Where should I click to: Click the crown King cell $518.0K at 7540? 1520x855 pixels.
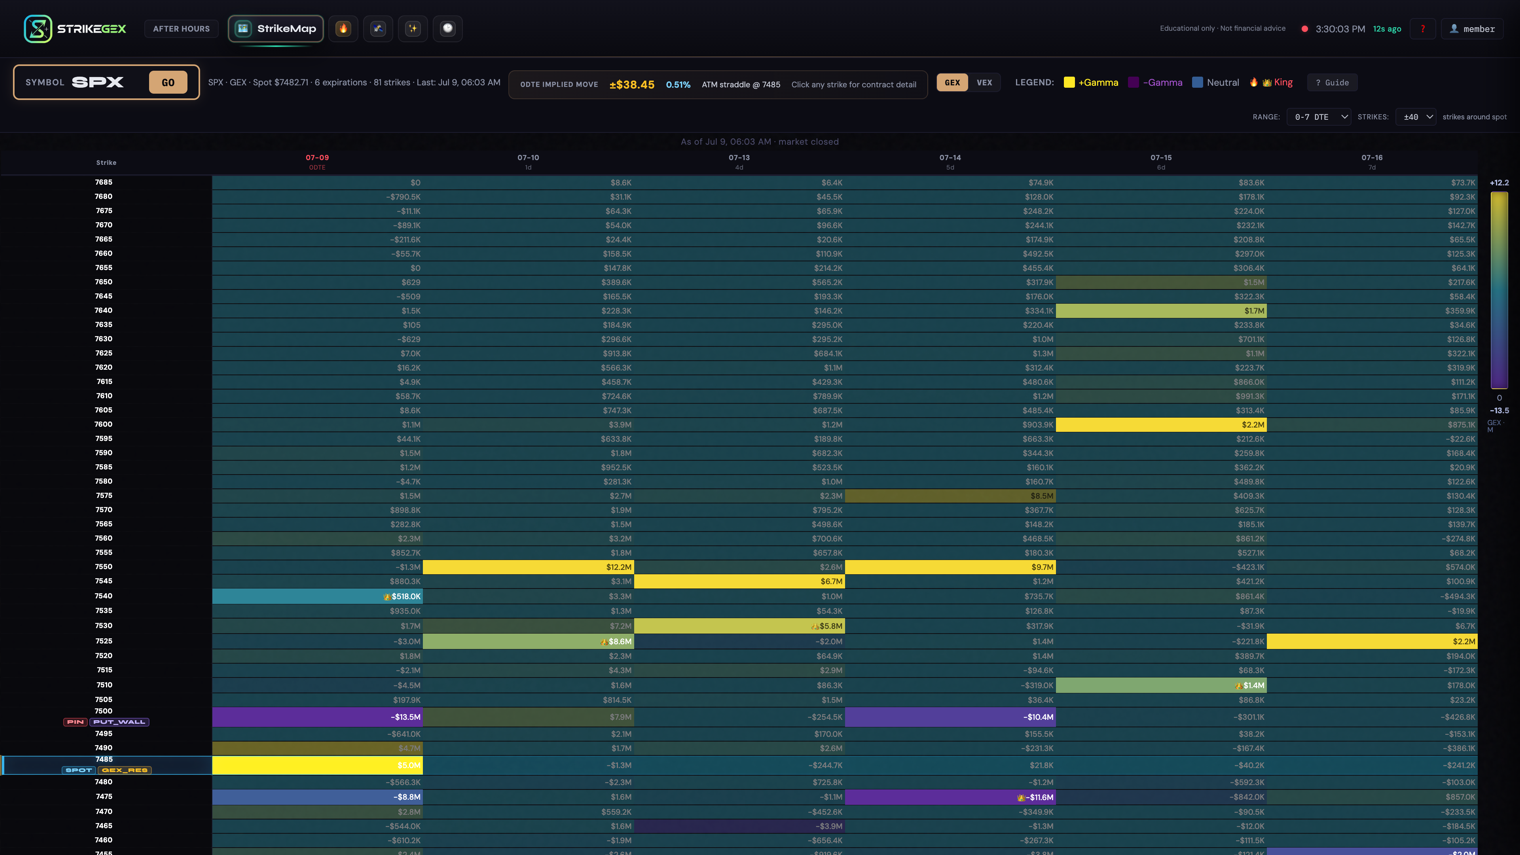tap(317, 596)
